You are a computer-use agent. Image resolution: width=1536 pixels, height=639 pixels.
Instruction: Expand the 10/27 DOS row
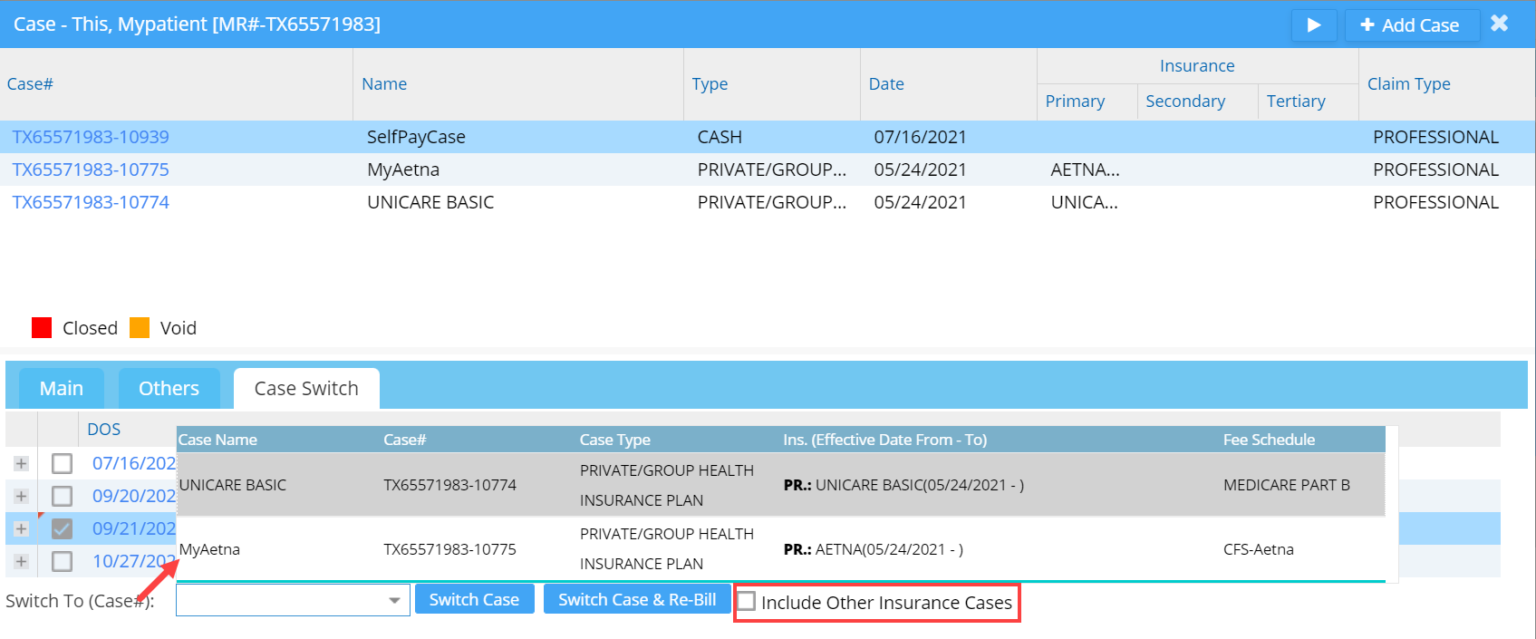(20, 561)
